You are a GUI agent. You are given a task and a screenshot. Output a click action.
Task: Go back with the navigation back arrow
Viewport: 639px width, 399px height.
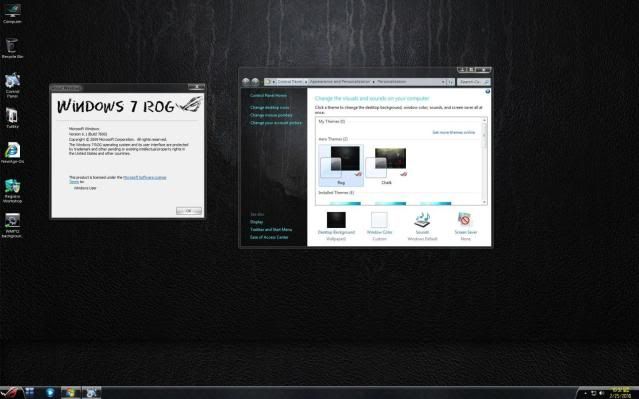(x=246, y=82)
